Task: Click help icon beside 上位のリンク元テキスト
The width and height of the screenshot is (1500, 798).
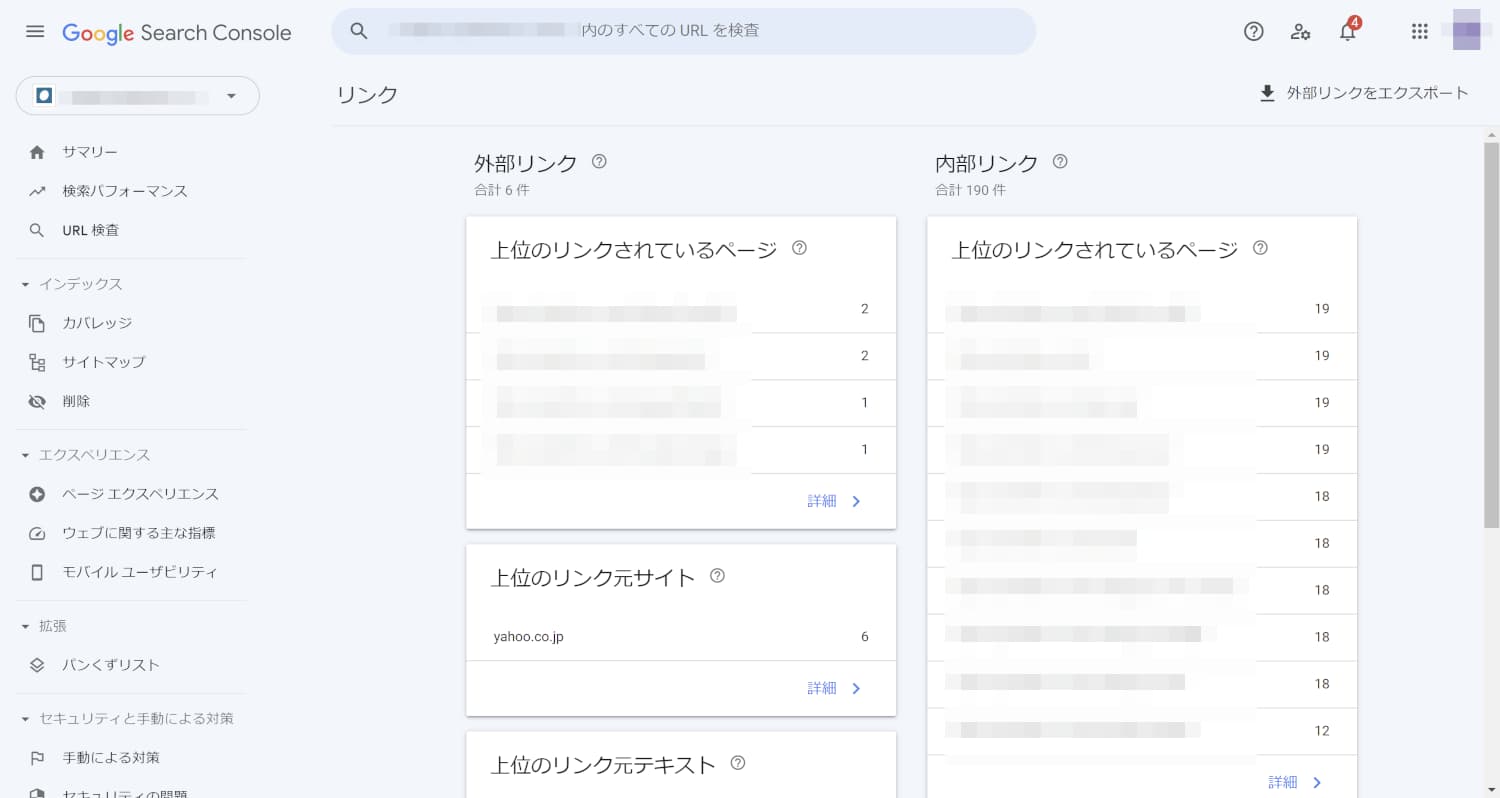Action: click(x=738, y=763)
